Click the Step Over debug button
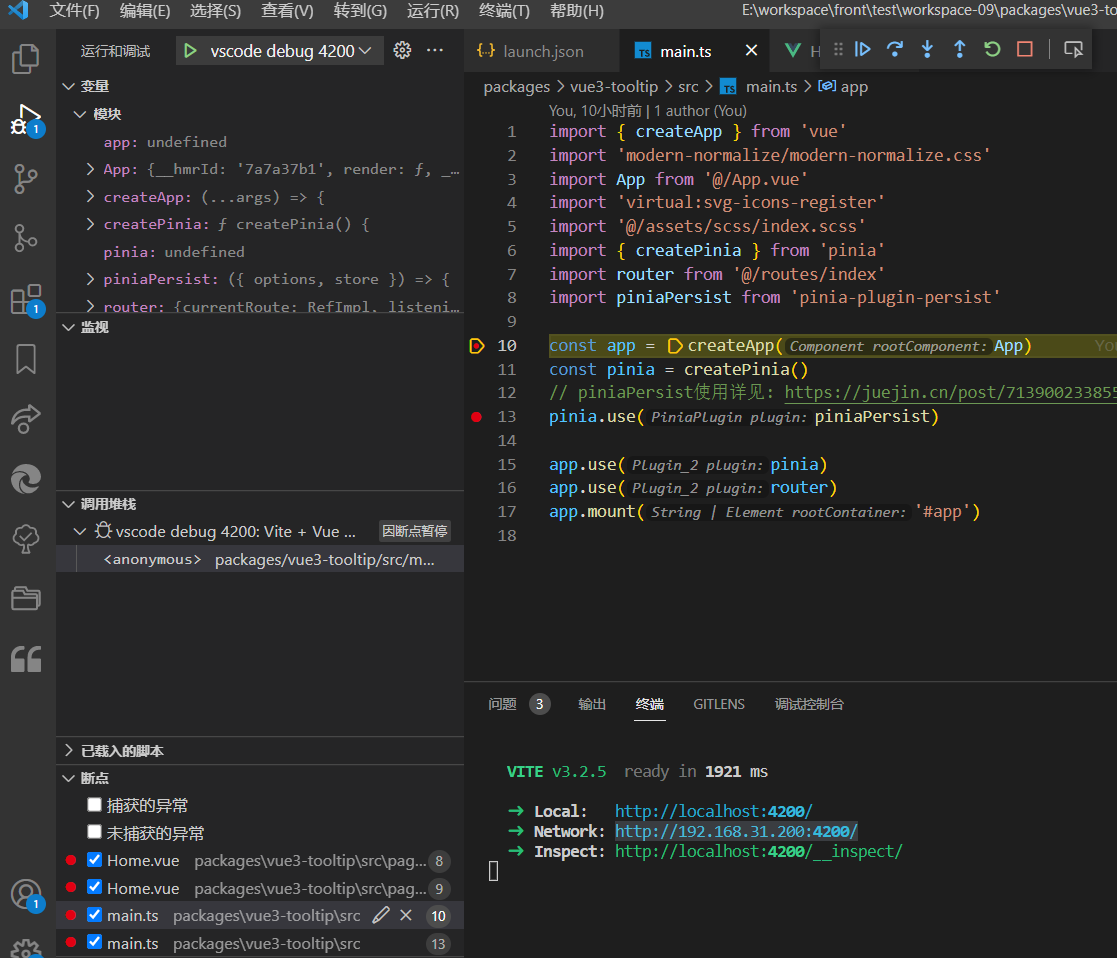 [895, 49]
